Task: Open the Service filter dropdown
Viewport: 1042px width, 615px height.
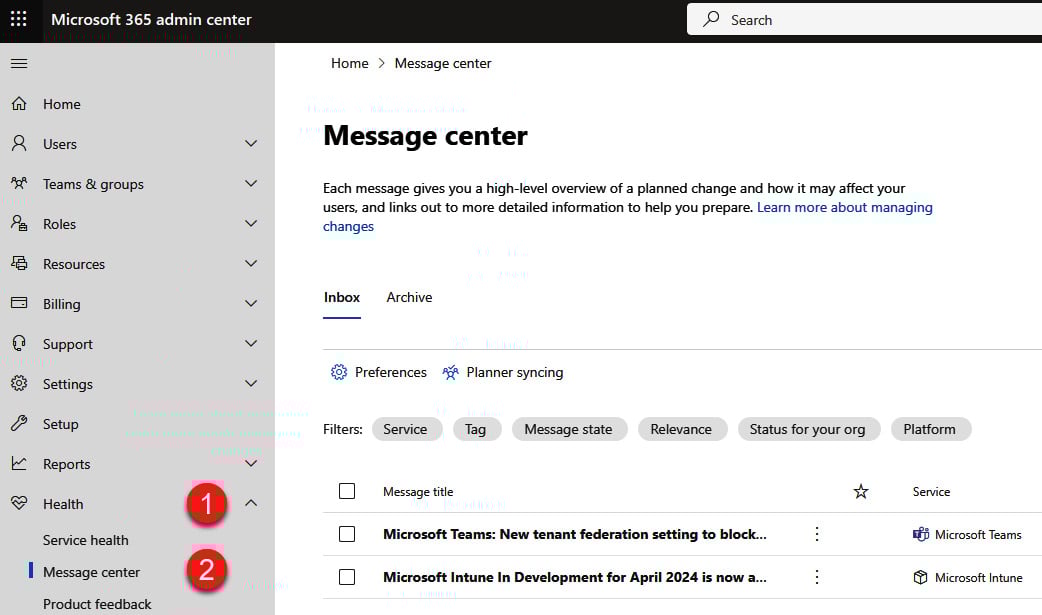Action: 405,430
